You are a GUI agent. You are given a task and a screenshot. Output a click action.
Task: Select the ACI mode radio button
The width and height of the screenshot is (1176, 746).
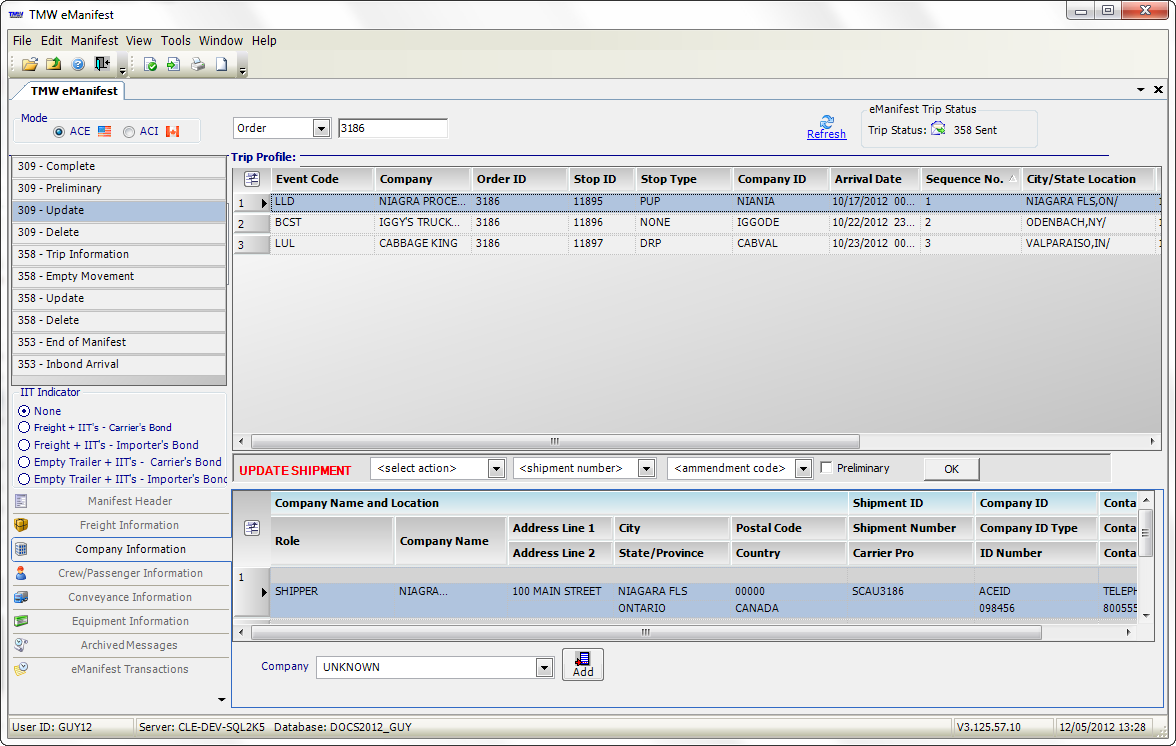tap(129, 132)
